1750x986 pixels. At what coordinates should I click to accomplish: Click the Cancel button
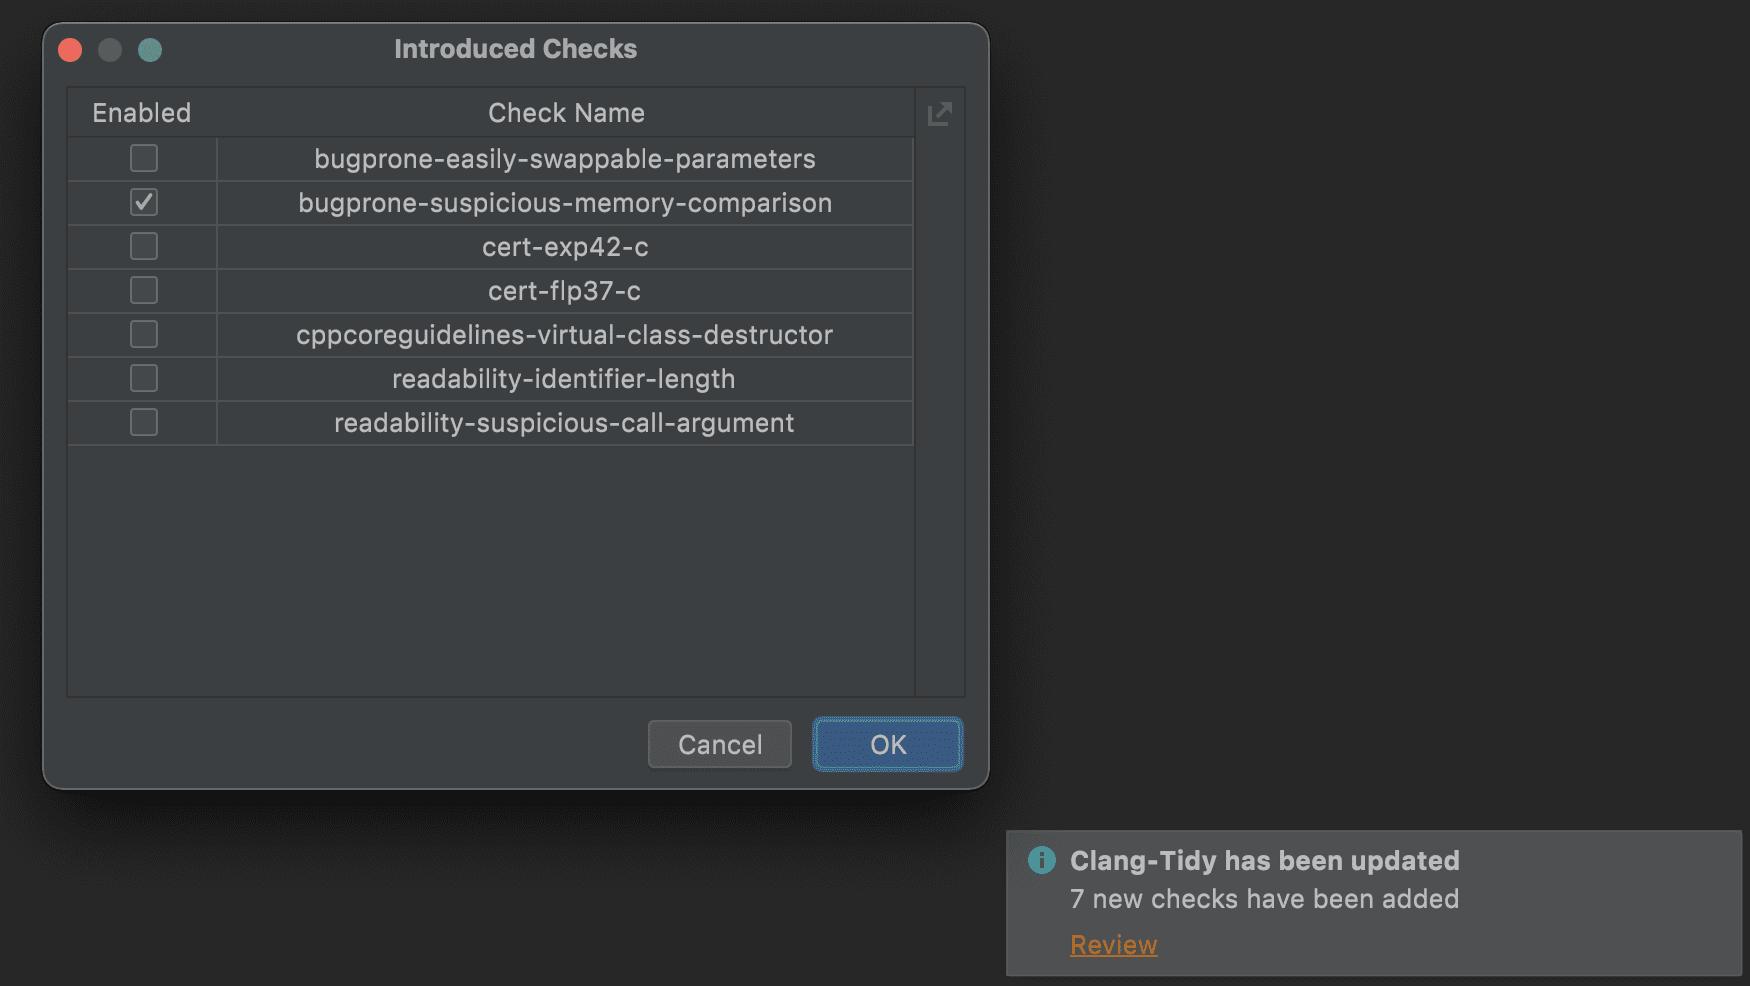point(720,744)
